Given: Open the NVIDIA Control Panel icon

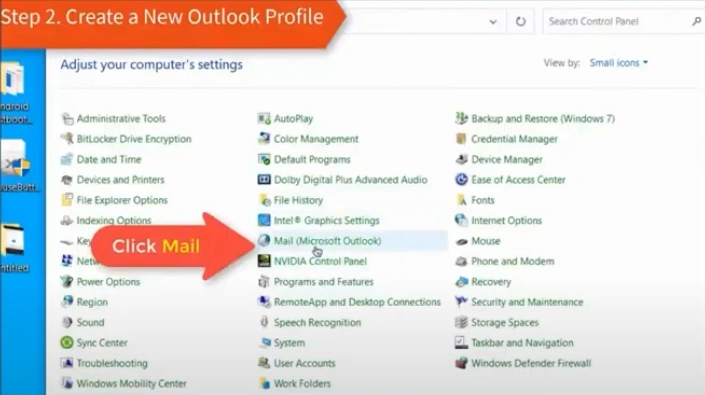Looking at the screenshot, I should tap(264, 261).
